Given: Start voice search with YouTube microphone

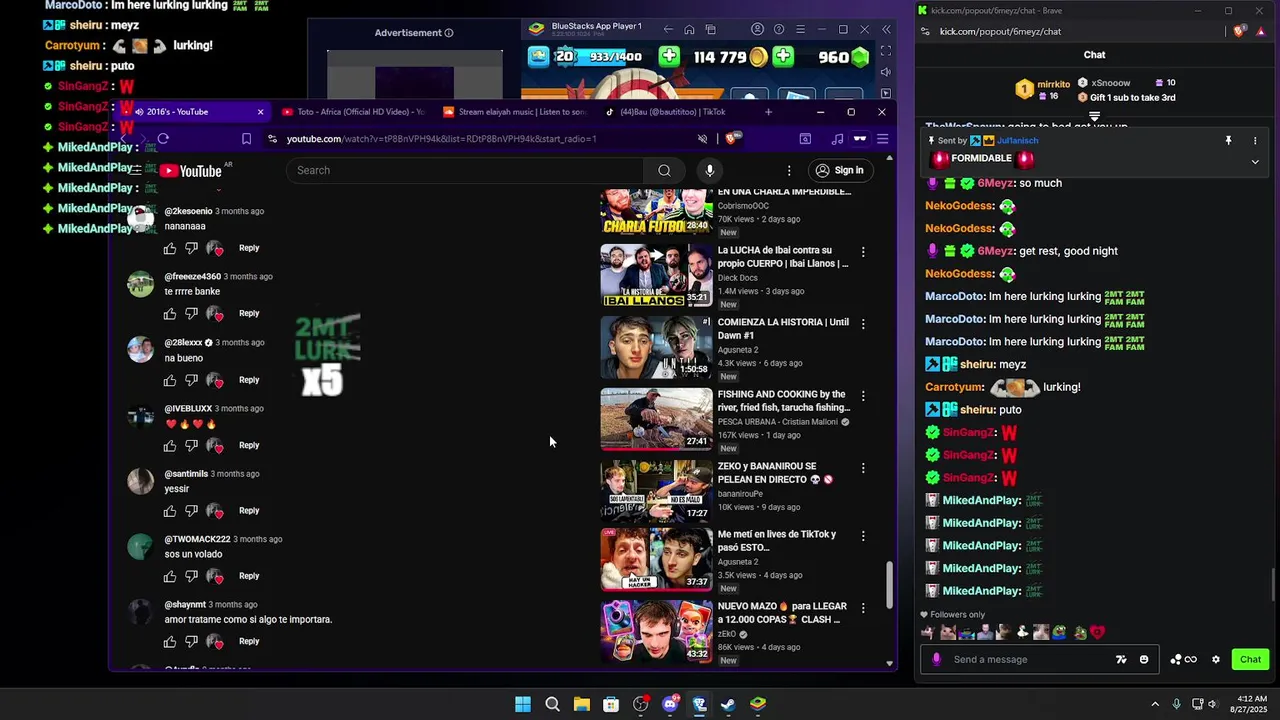Looking at the screenshot, I should [710, 171].
